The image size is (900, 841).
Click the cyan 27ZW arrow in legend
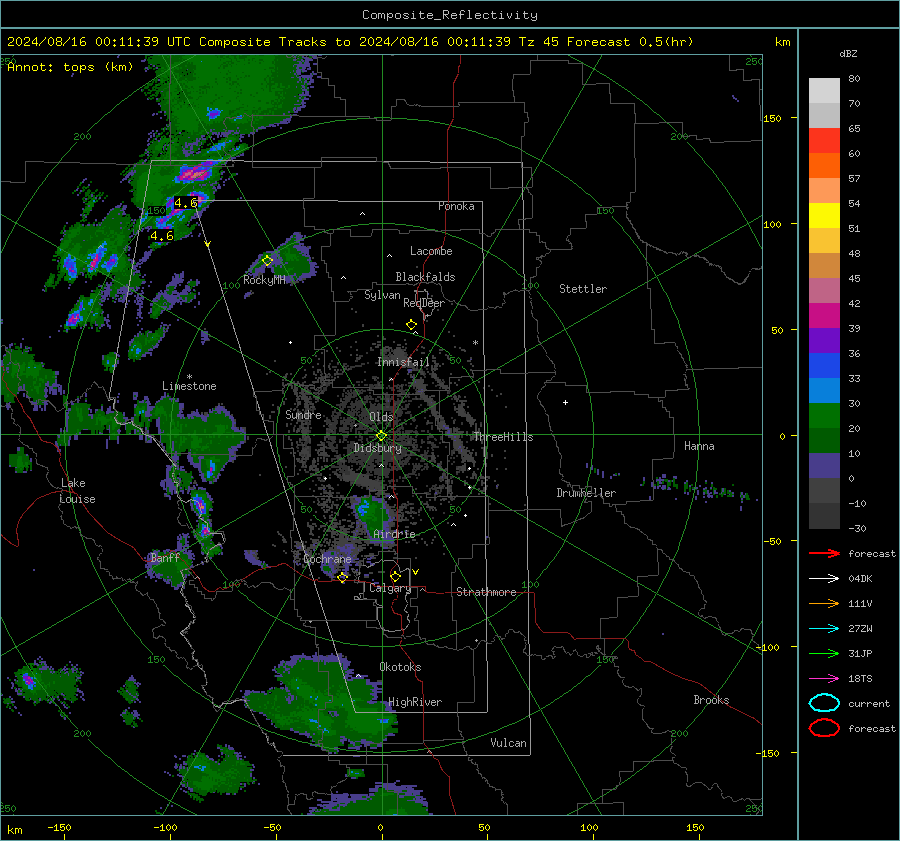click(x=824, y=629)
